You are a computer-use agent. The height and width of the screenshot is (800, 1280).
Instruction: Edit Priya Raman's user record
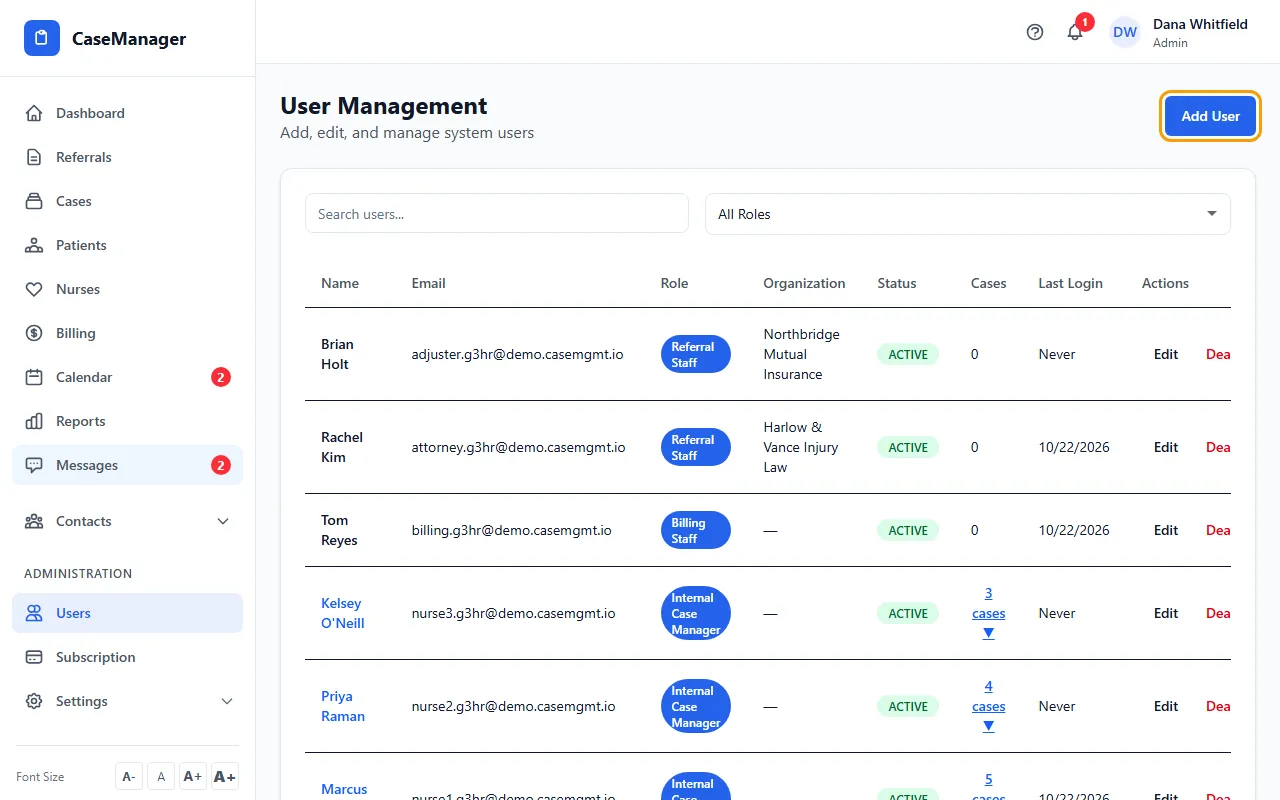(1166, 706)
